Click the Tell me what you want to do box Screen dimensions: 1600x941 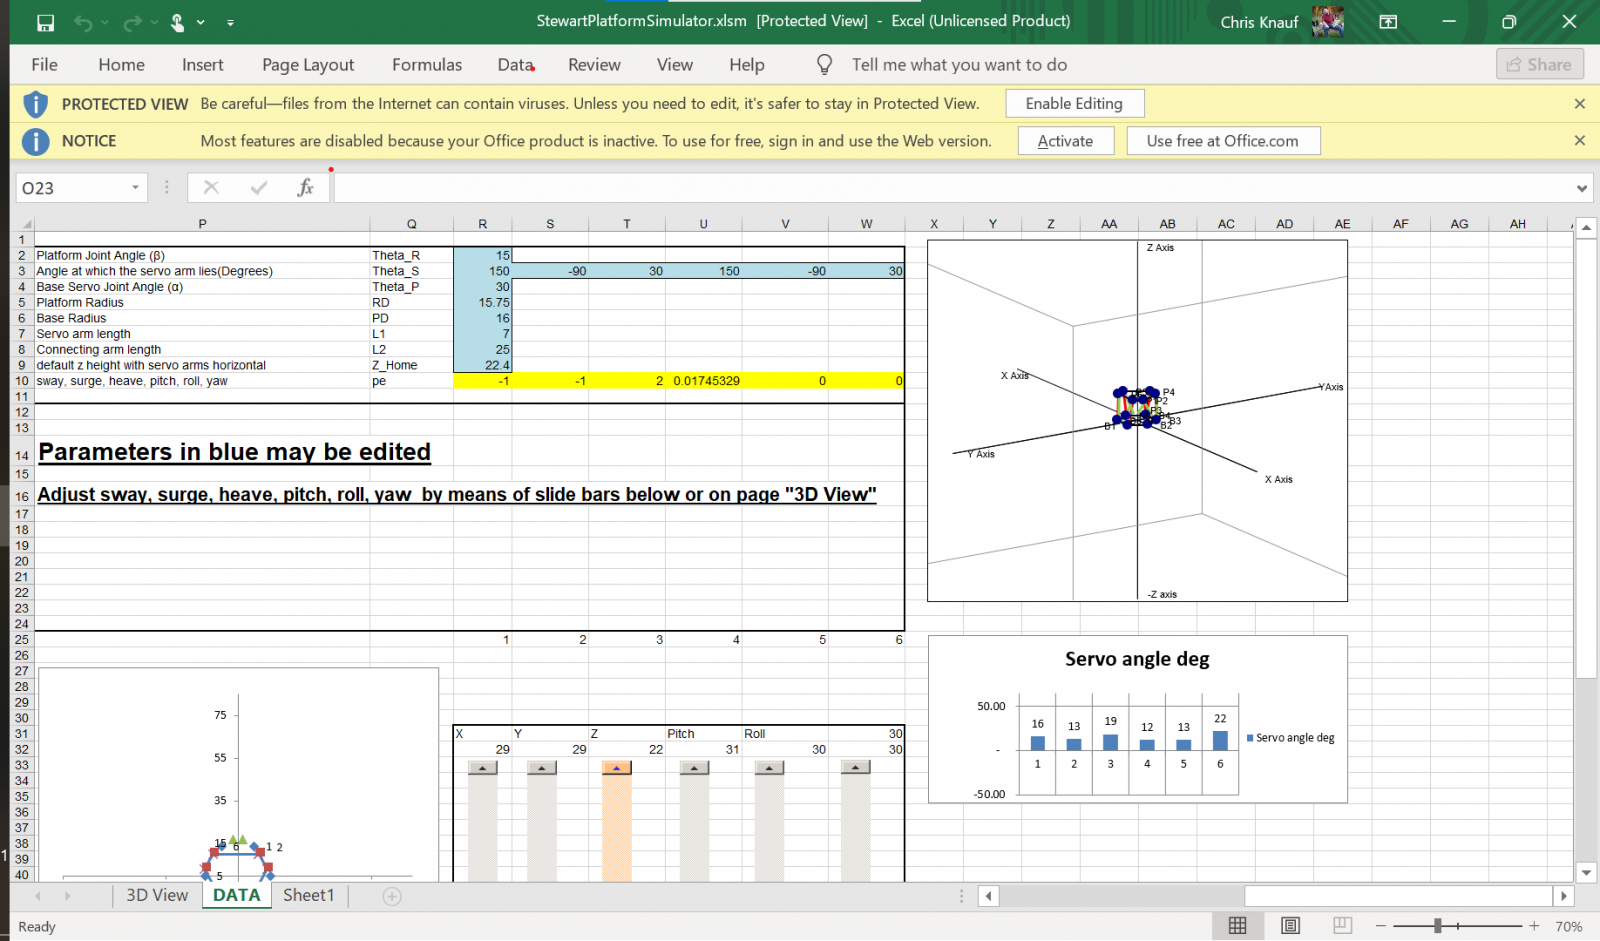(x=959, y=65)
